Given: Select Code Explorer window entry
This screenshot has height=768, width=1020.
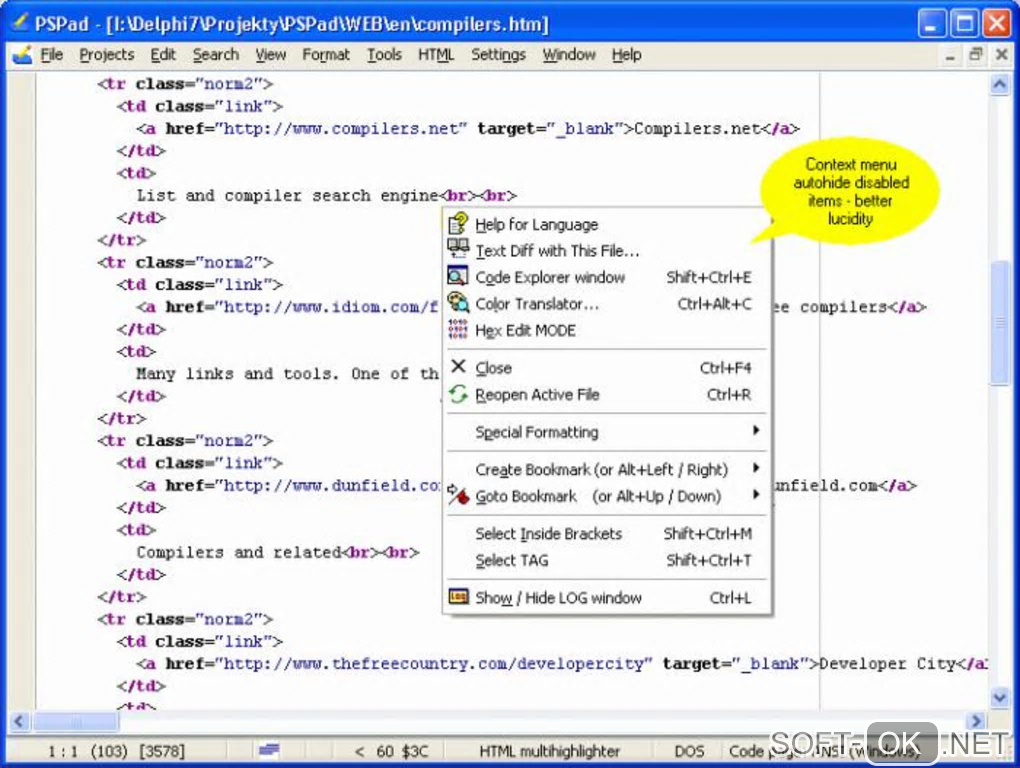Looking at the screenshot, I should pos(606,277).
